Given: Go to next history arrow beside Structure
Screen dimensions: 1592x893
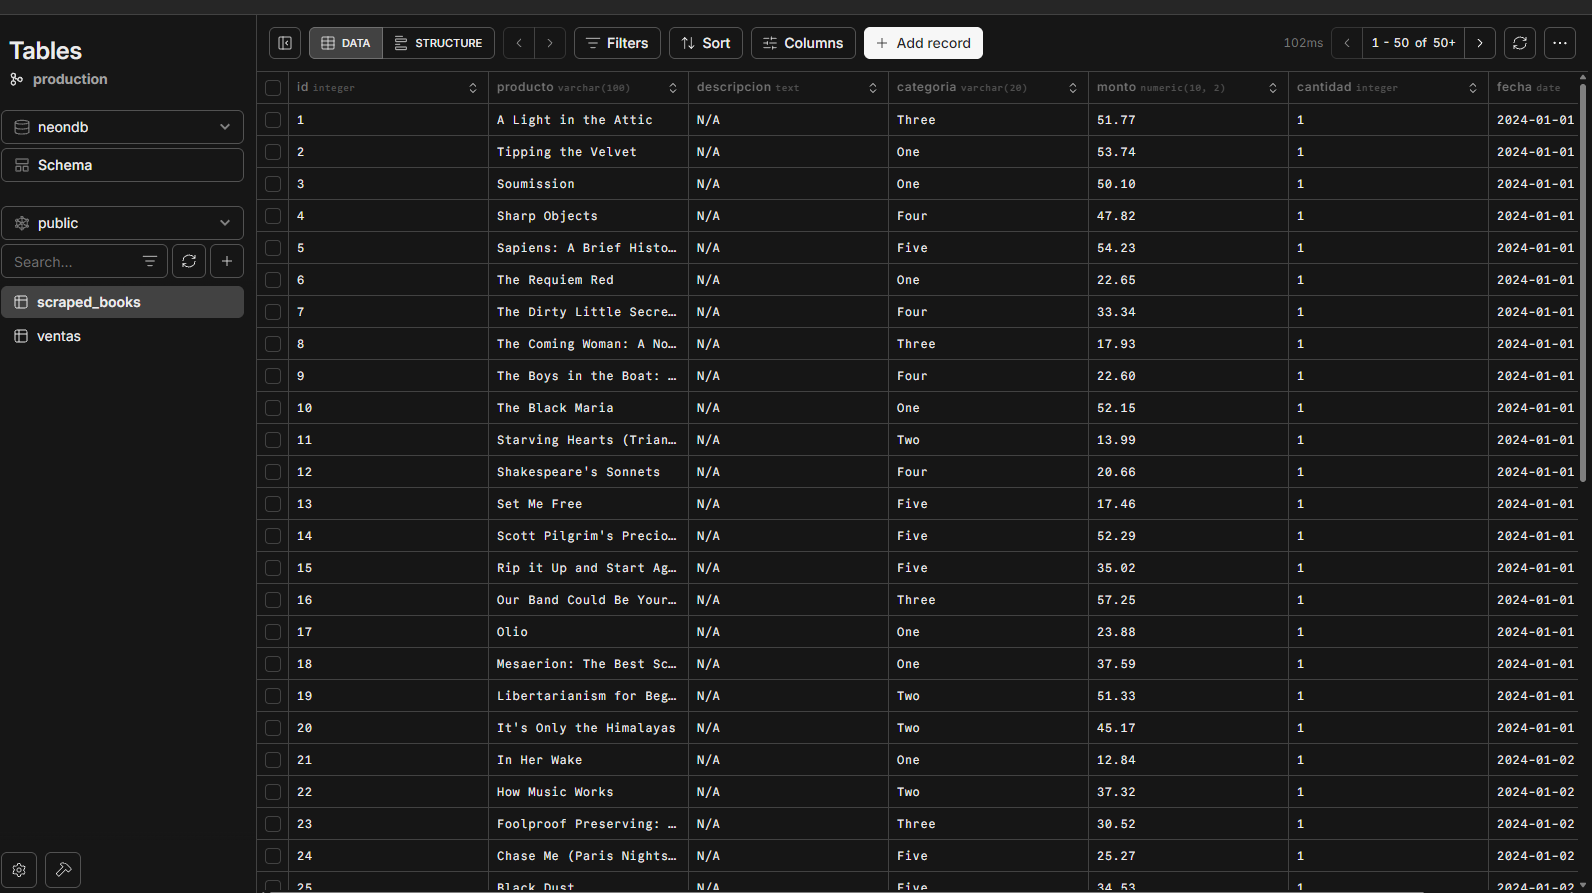Looking at the screenshot, I should point(549,43).
